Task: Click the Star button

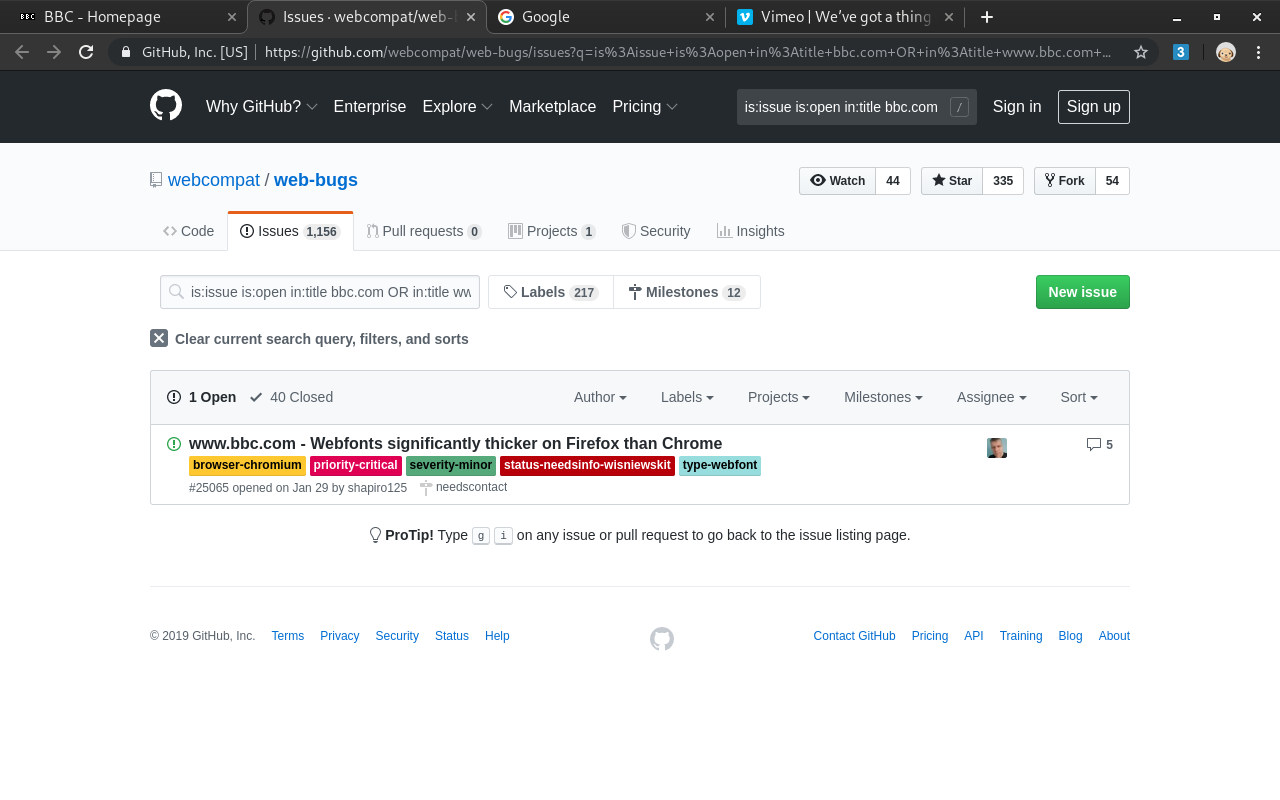Action: pos(952,181)
